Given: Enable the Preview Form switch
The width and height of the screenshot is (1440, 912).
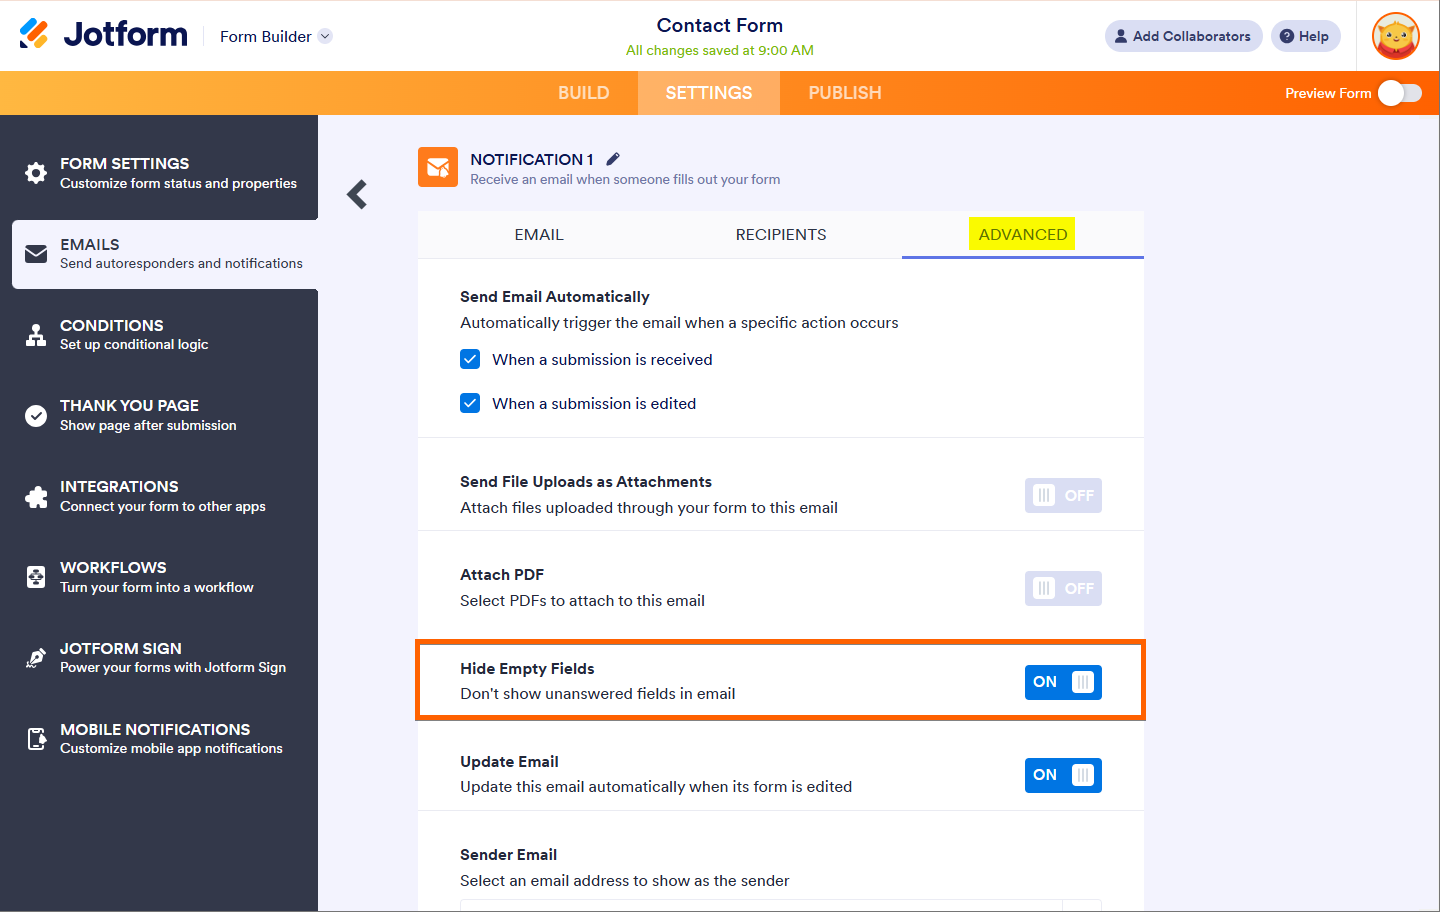Looking at the screenshot, I should (x=1399, y=93).
